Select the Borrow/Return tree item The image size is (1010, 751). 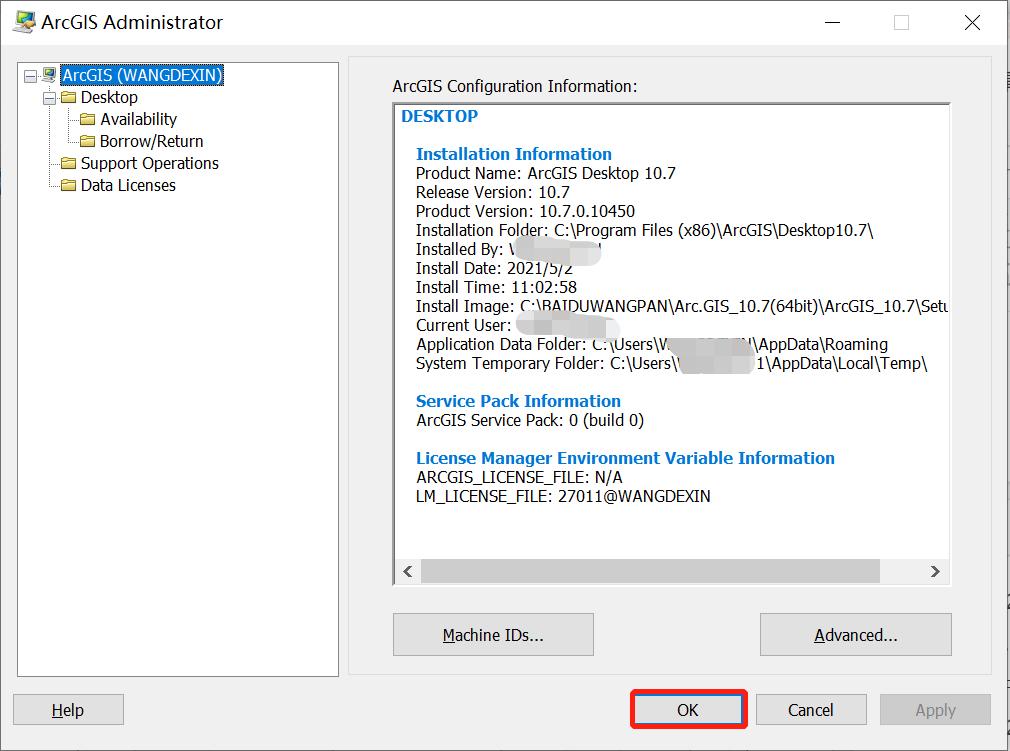[x=151, y=141]
